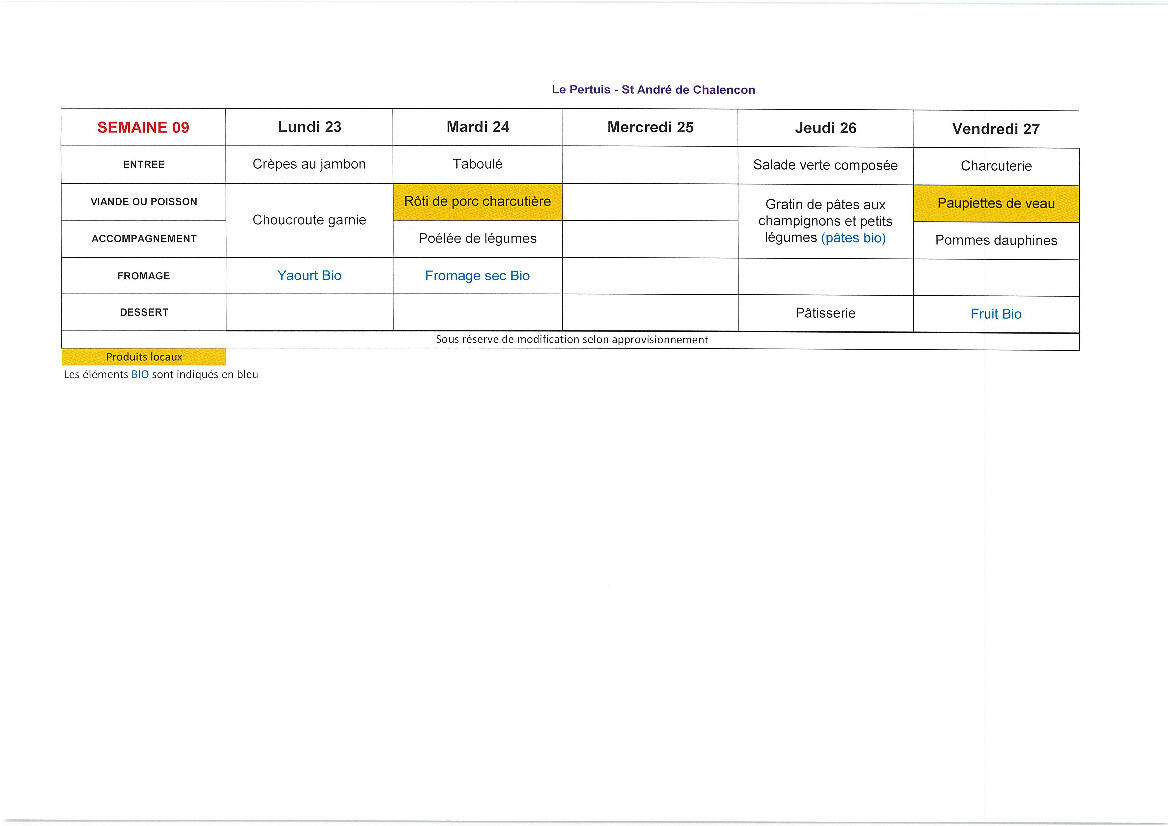The image size is (1169, 826).
Task: Select the blue Fromage sec Bio text
Action: point(477,276)
